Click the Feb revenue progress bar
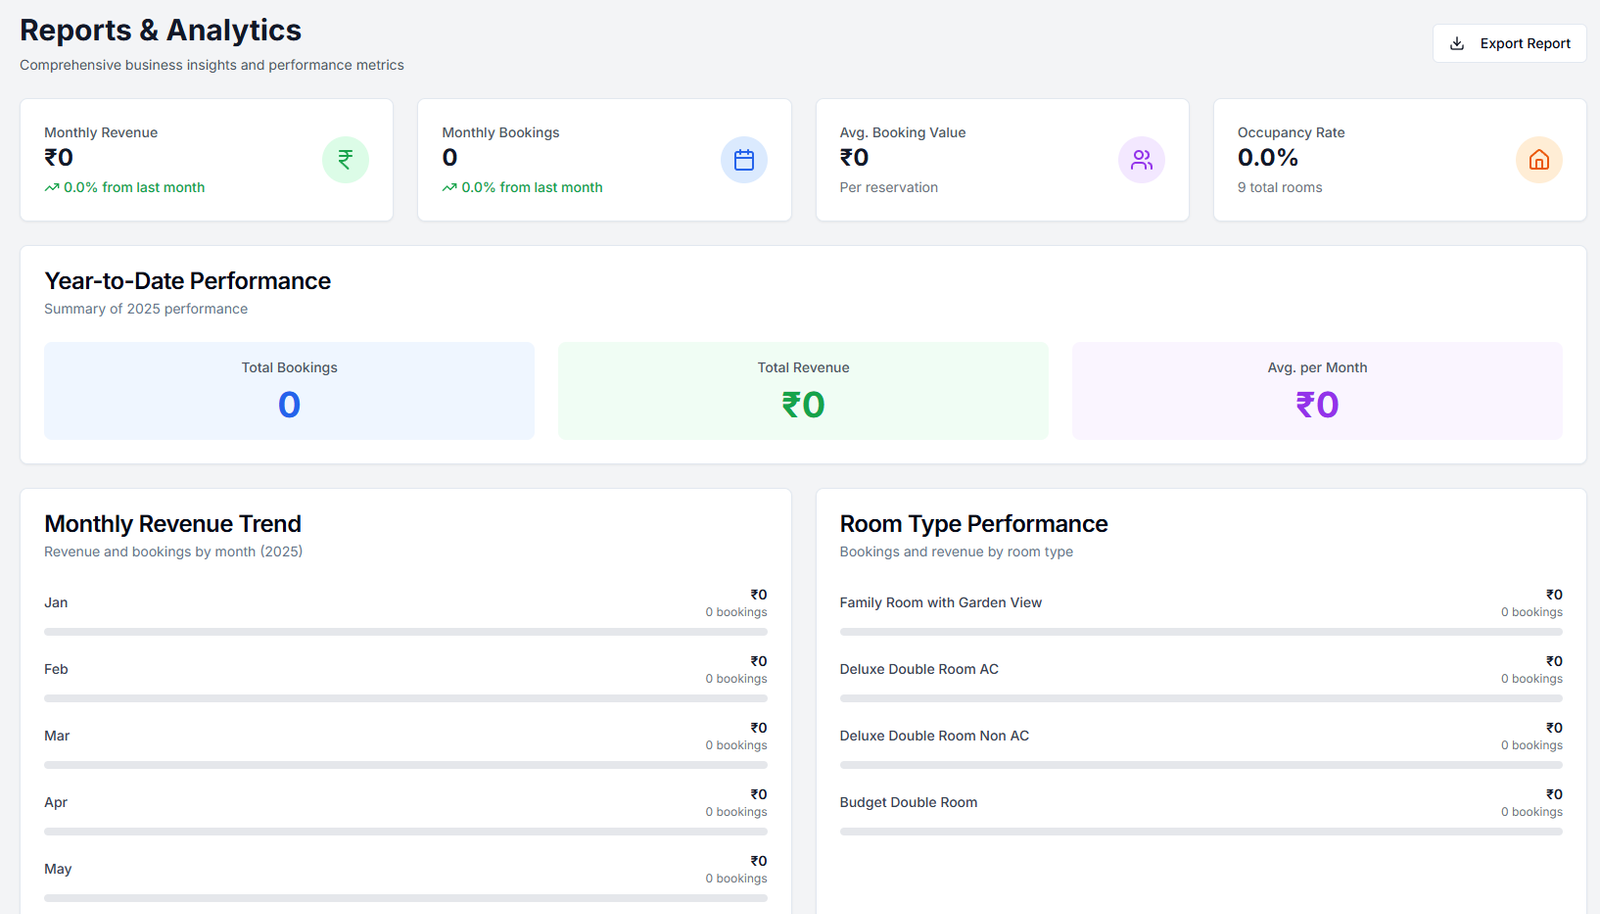The height and width of the screenshot is (914, 1600). (x=405, y=697)
